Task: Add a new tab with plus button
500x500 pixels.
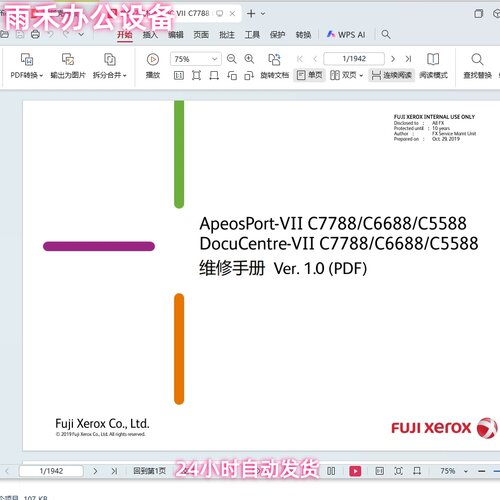Action: 251,14
